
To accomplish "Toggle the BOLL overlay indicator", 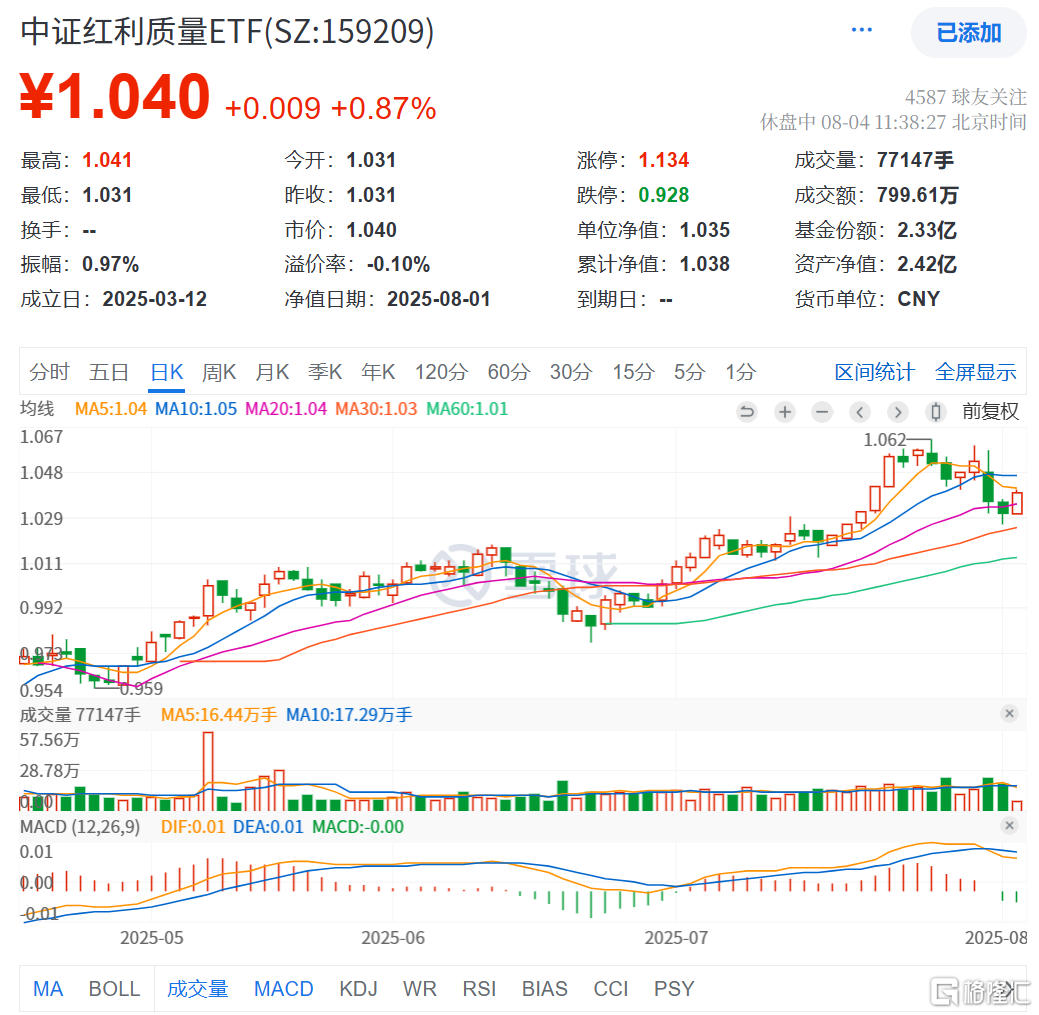I will (x=115, y=989).
